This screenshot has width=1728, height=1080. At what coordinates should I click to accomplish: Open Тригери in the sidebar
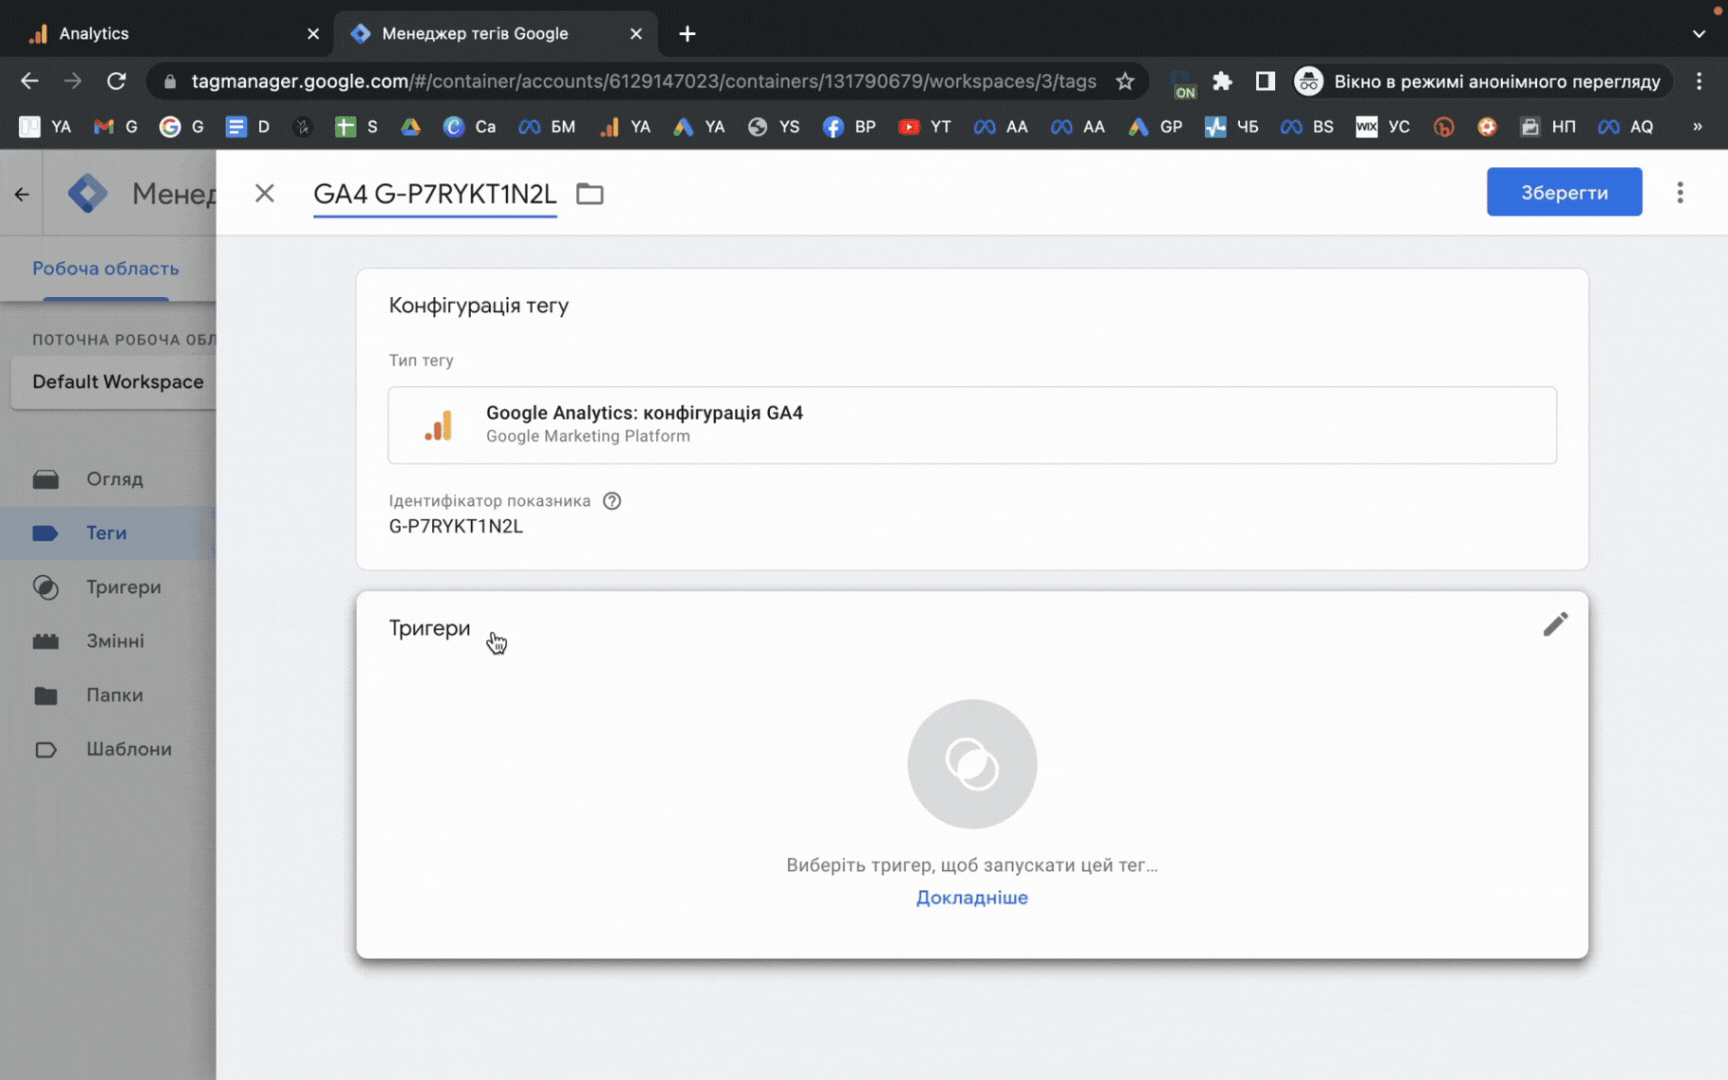coord(107,587)
